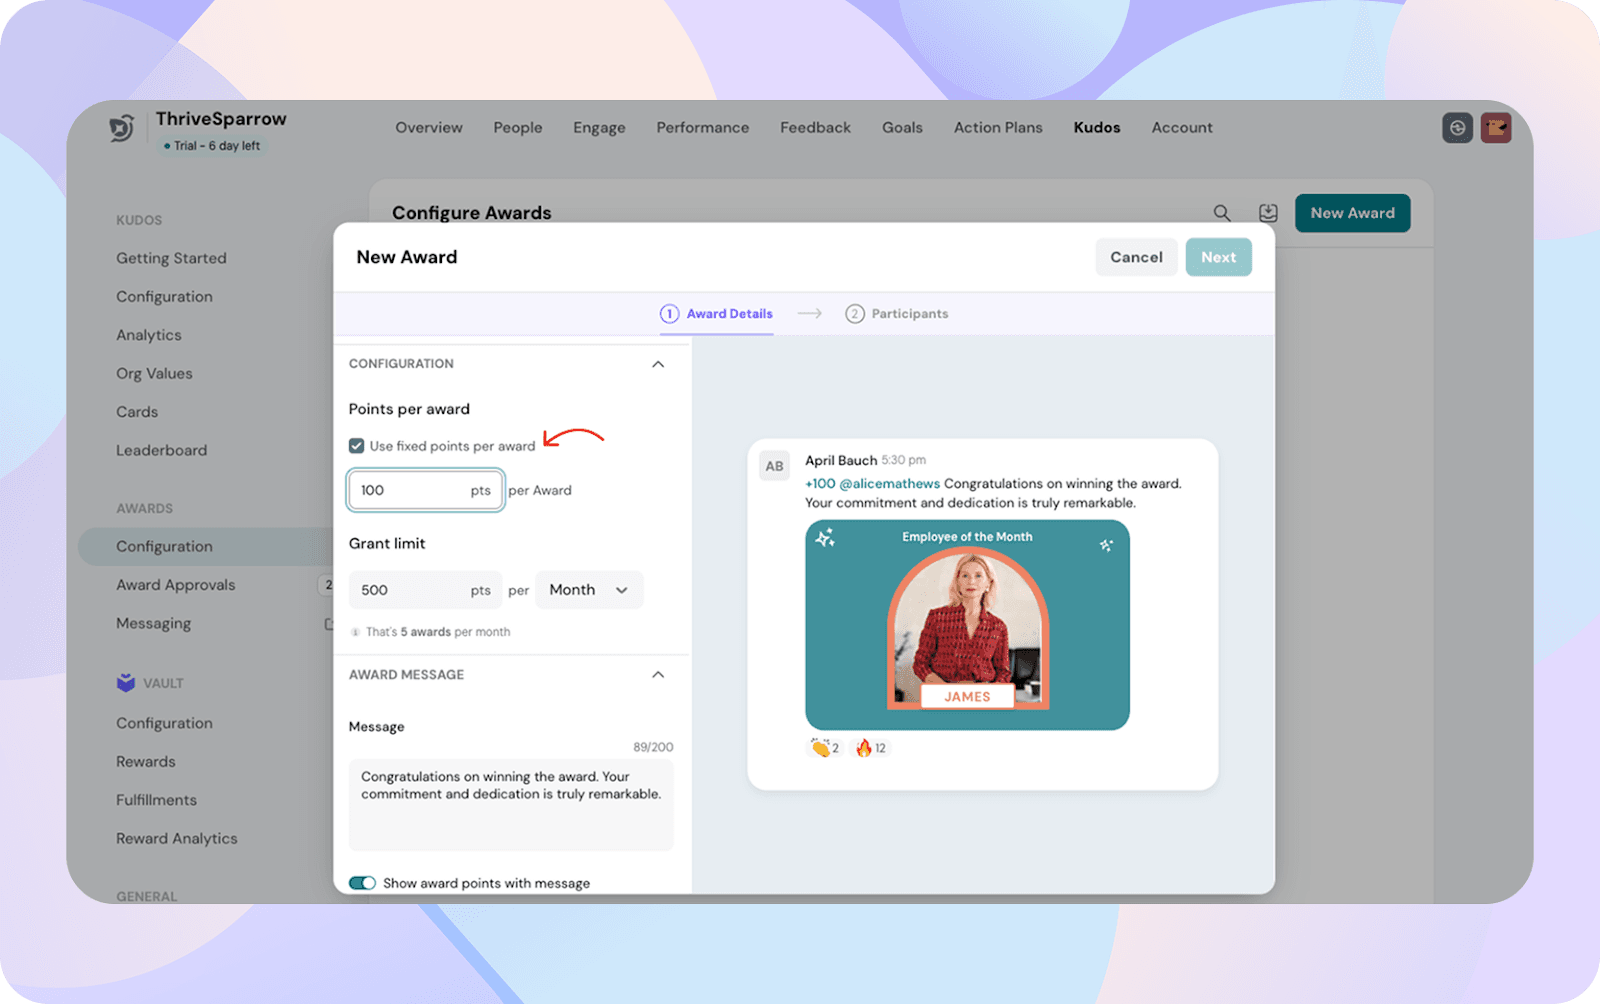
Task: Open the Engage menu
Action: coord(599,128)
